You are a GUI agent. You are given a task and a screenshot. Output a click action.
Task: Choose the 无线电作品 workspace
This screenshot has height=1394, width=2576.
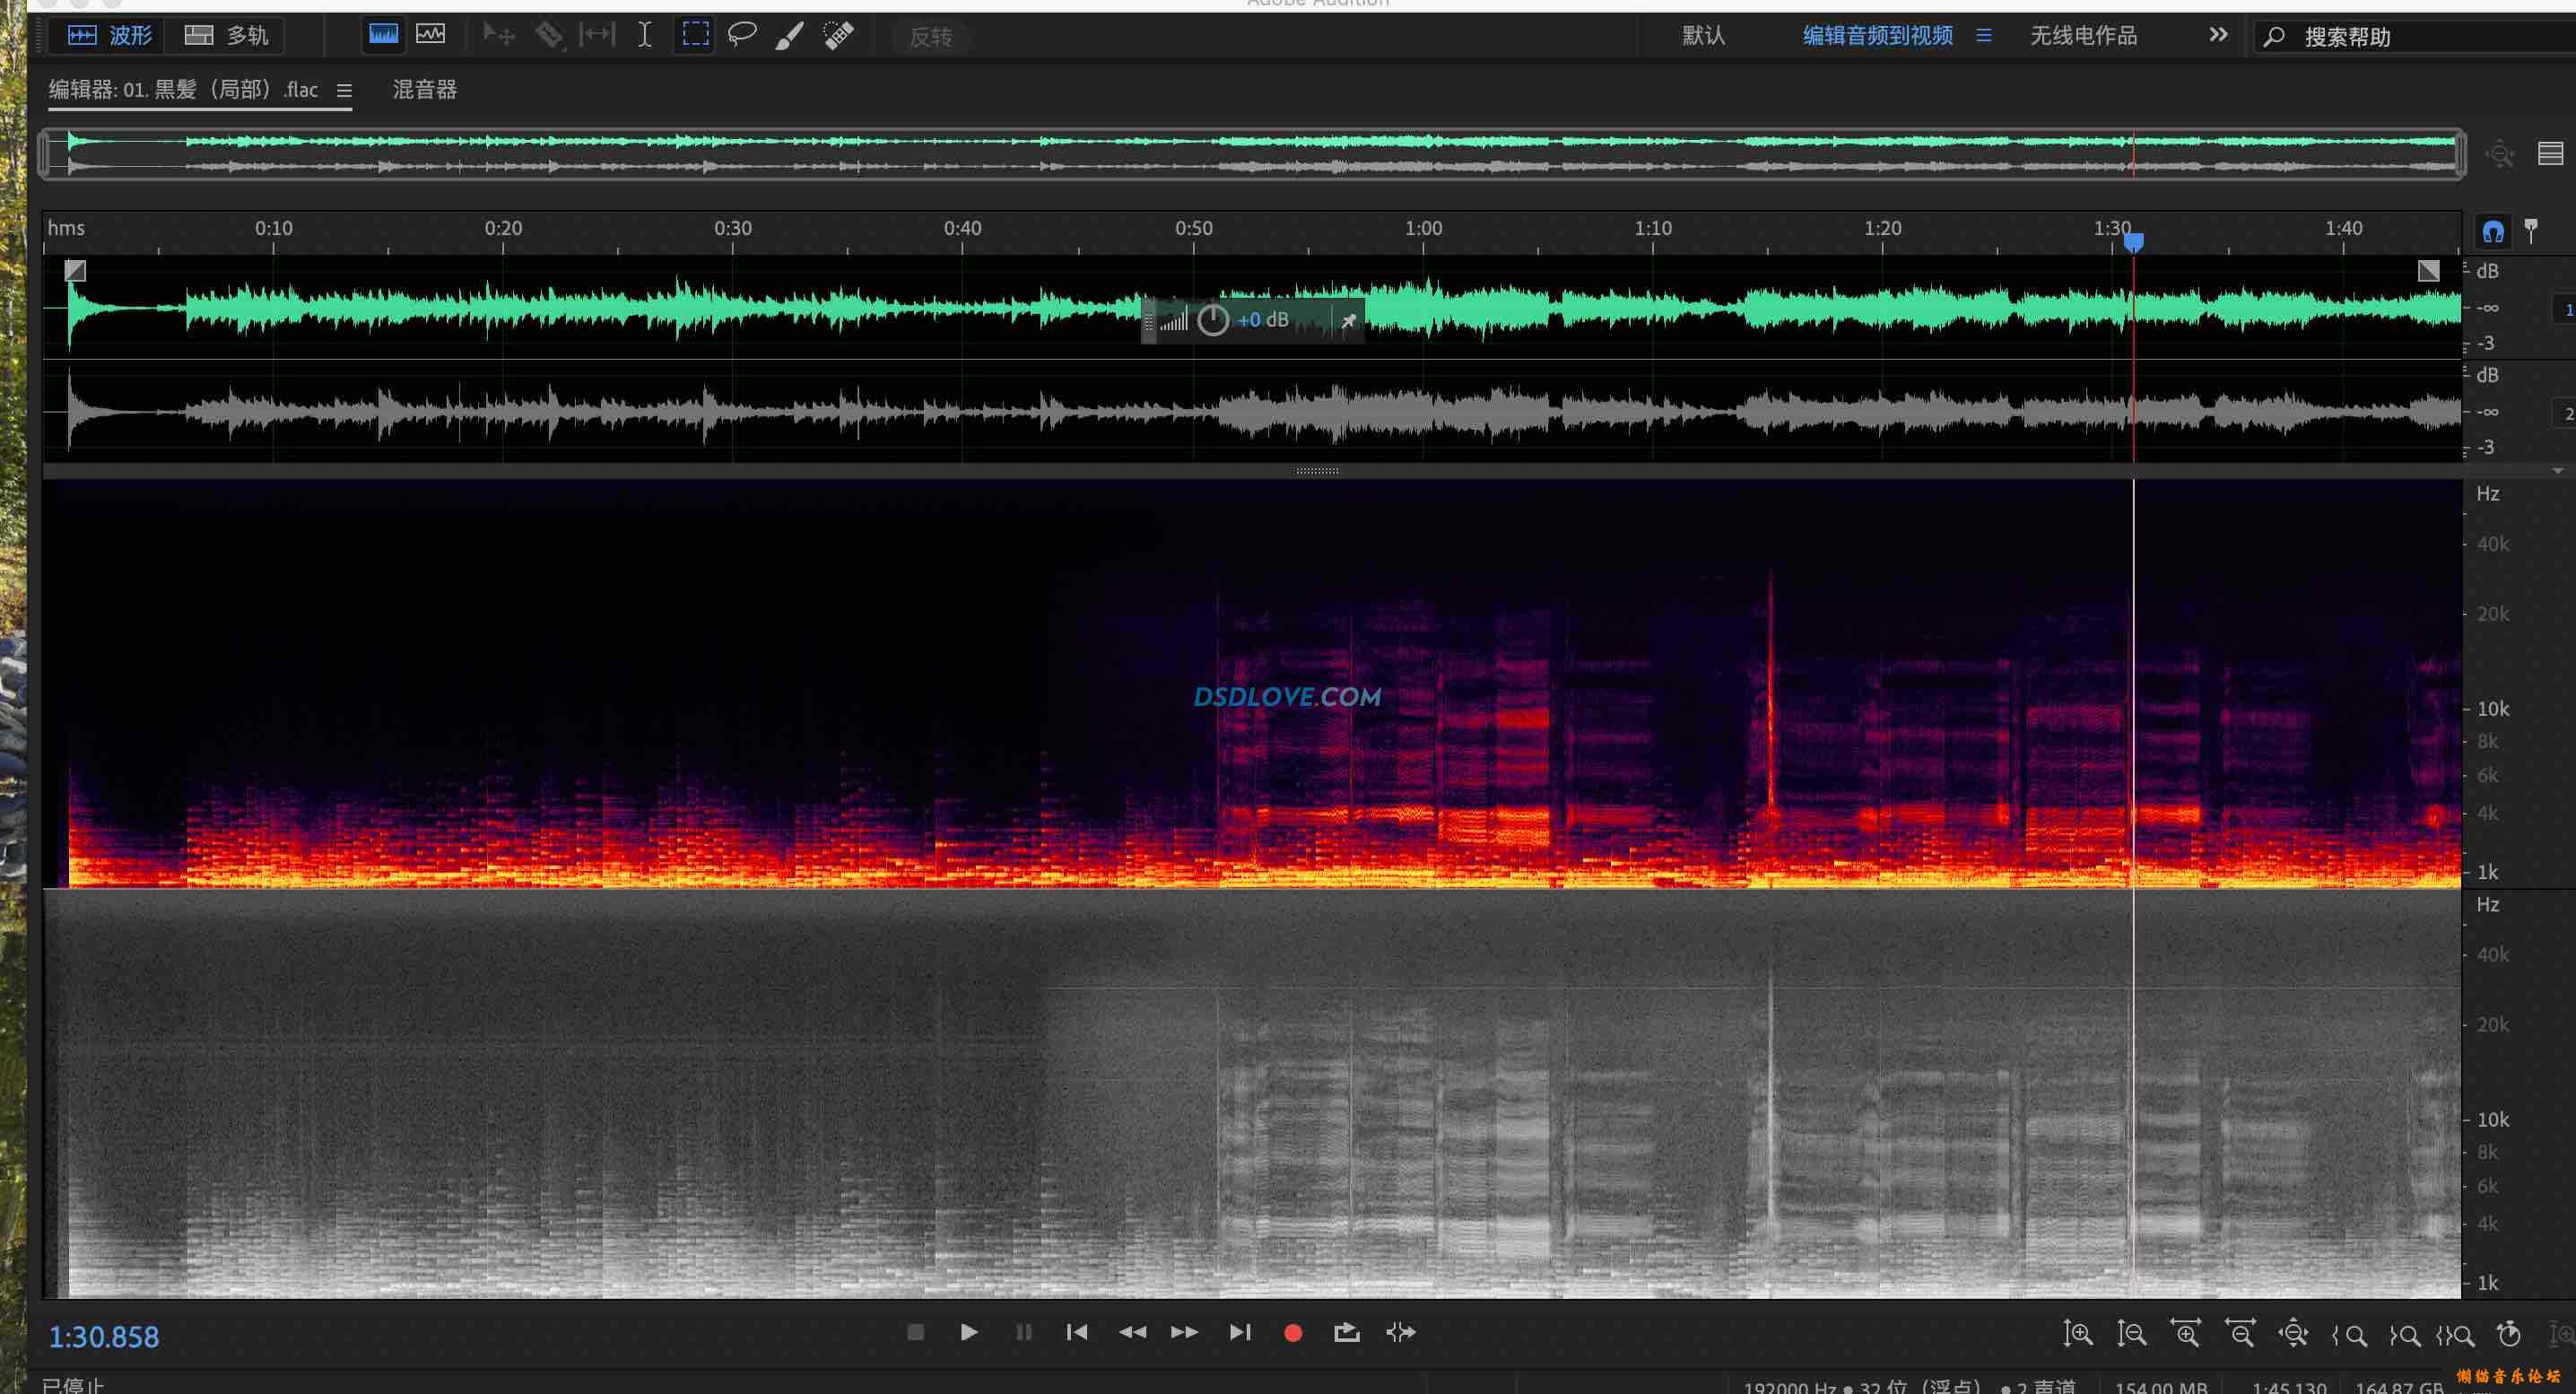pyautogui.click(x=2083, y=36)
